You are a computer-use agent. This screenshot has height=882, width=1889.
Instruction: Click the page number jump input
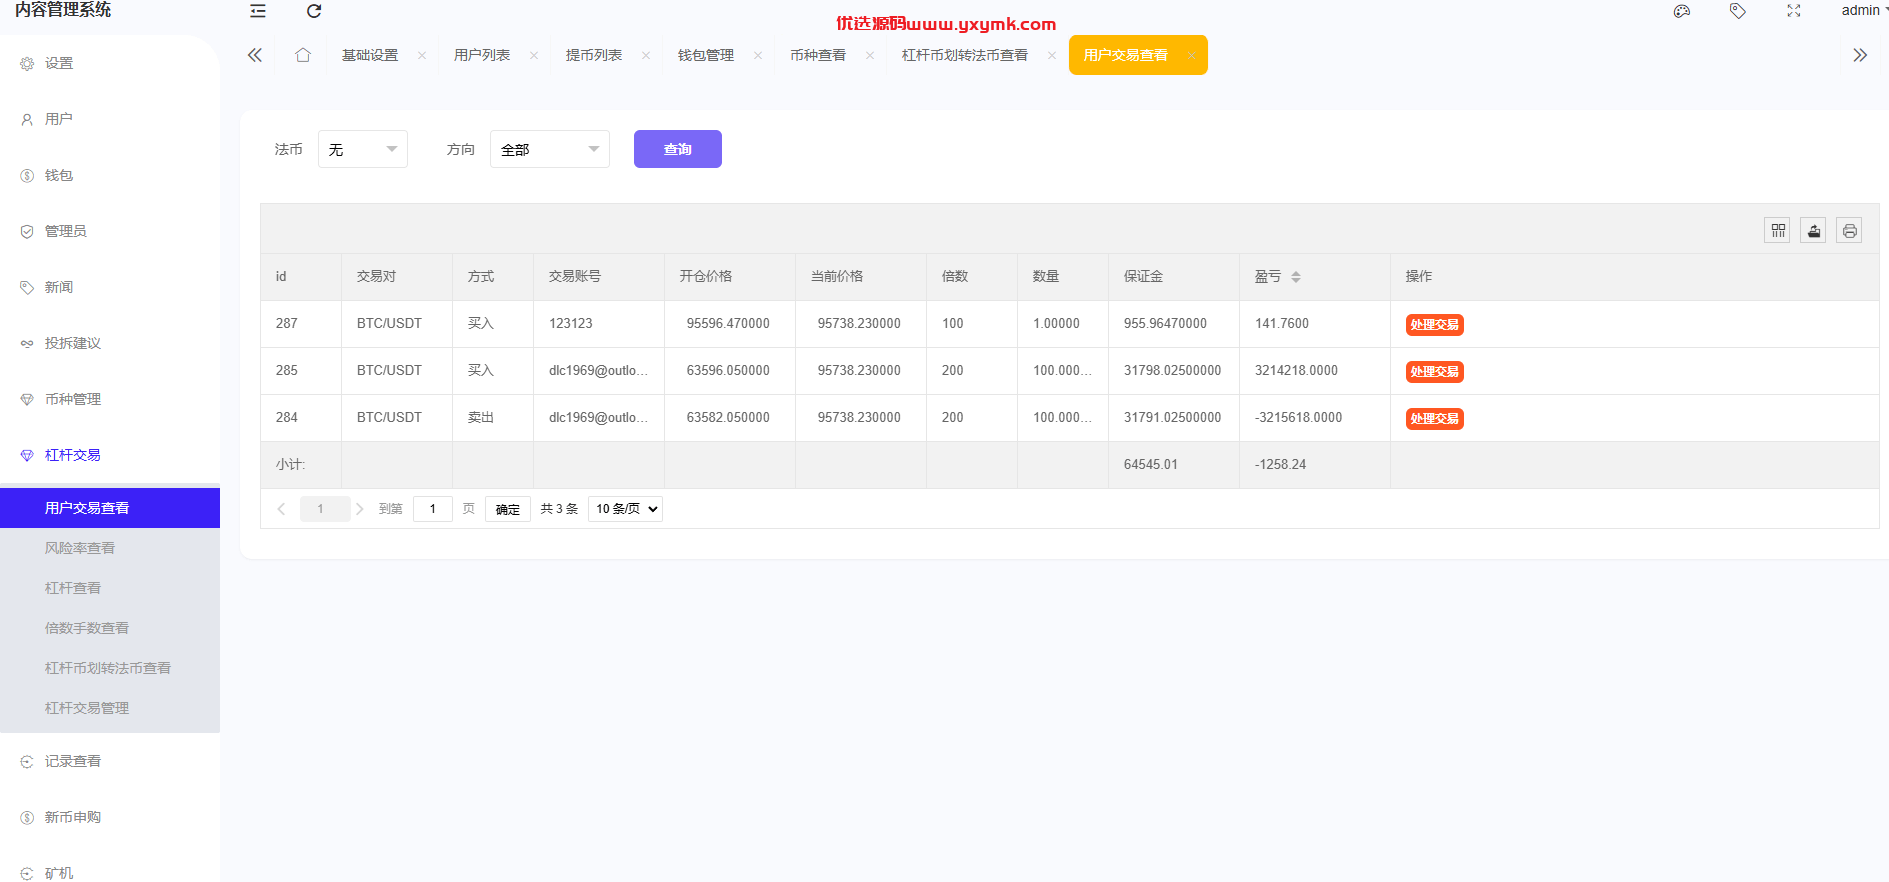pos(433,509)
